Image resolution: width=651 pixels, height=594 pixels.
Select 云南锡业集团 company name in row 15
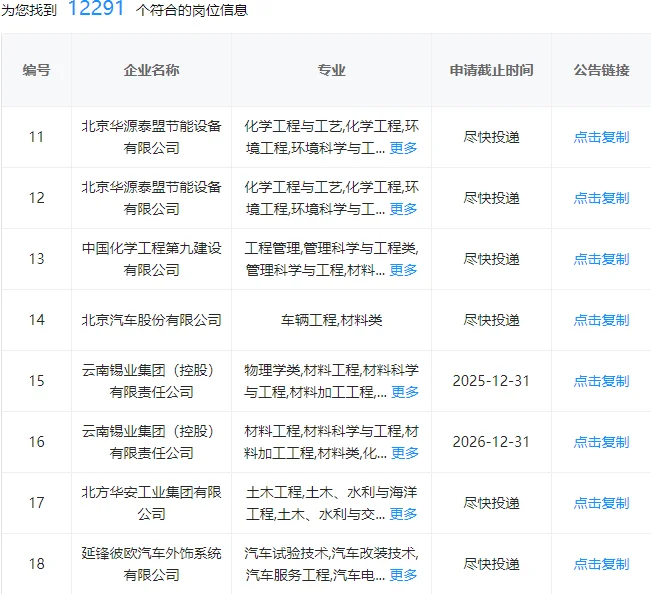coord(152,381)
